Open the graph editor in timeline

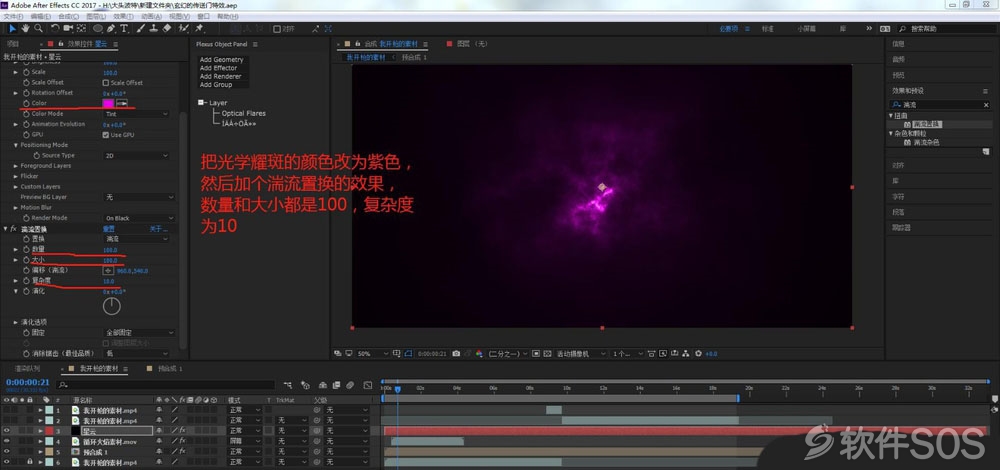click(x=368, y=385)
